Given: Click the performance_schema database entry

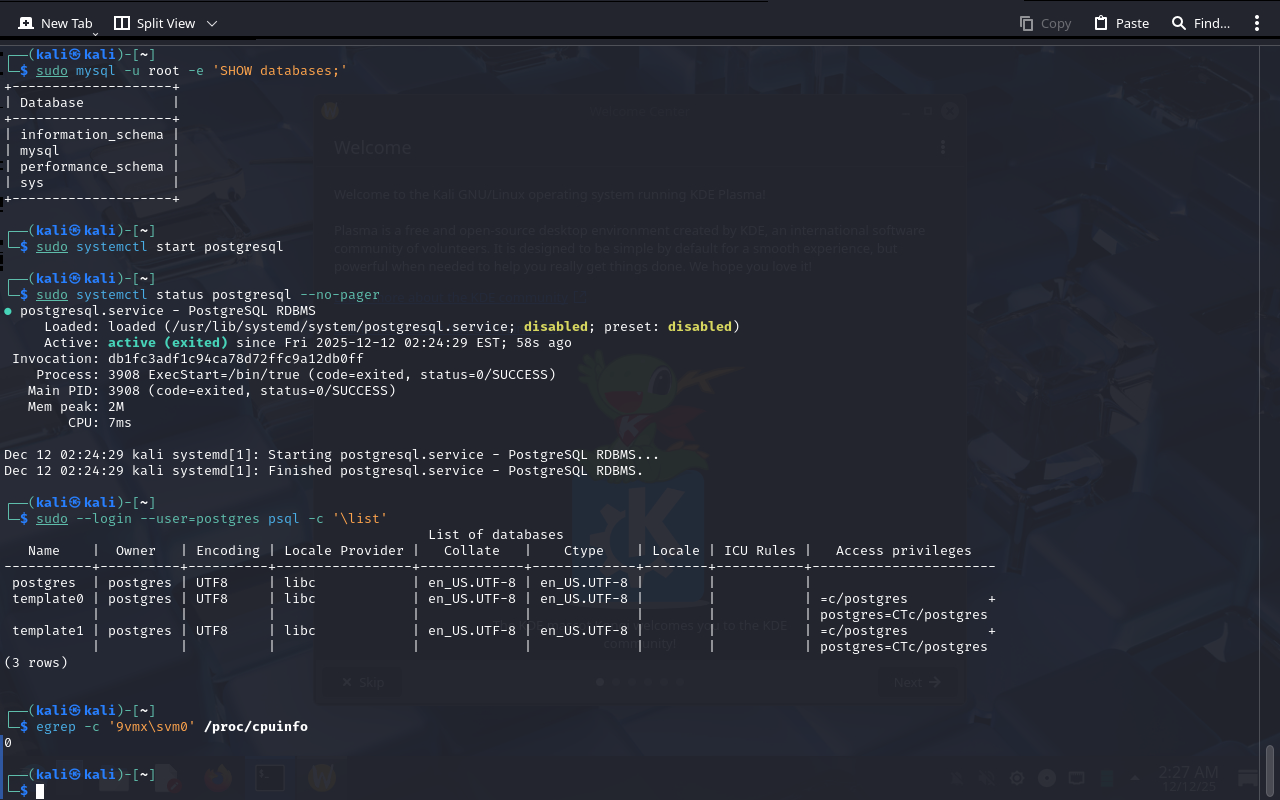Looking at the screenshot, I should coord(91,167).
